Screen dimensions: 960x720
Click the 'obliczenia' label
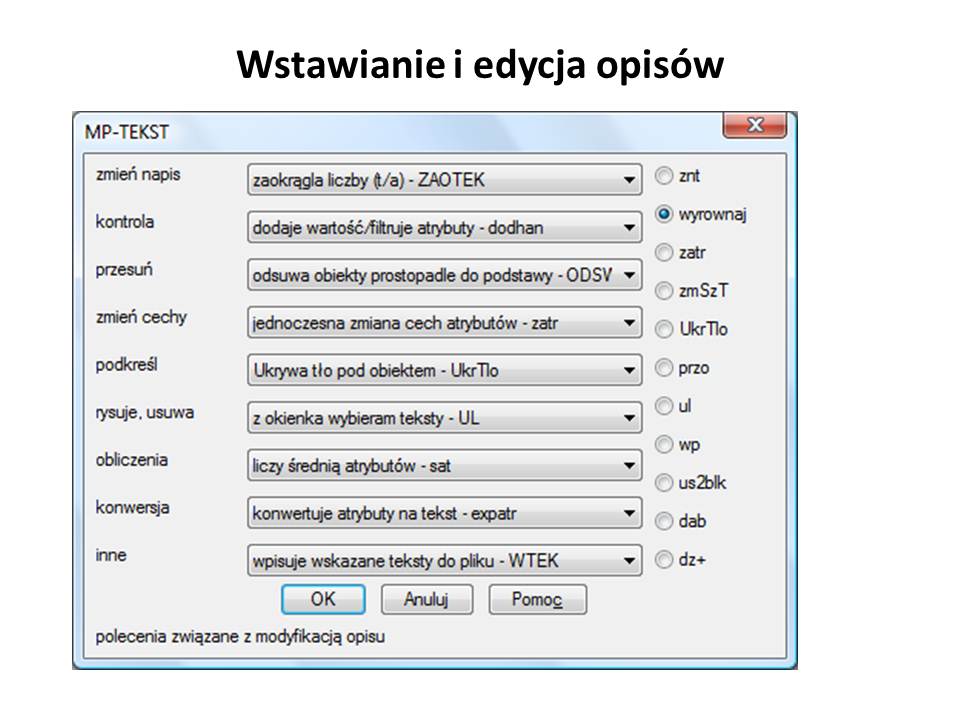pos(132,460)
